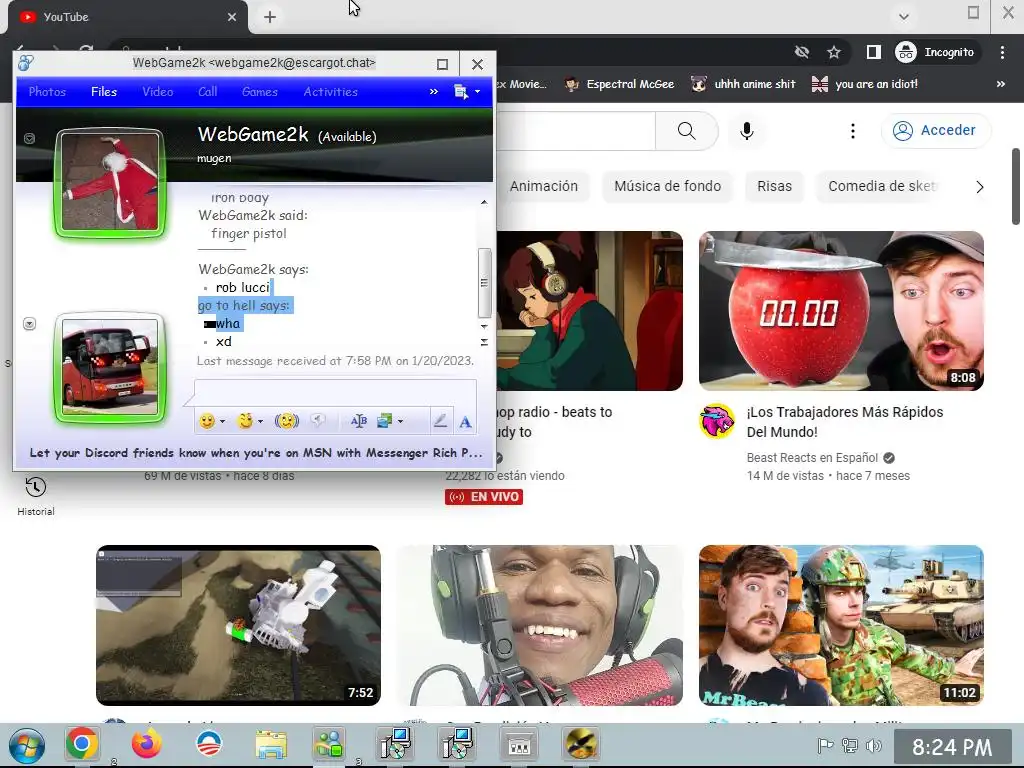Collapse WebGame2k's display picture

29,138
